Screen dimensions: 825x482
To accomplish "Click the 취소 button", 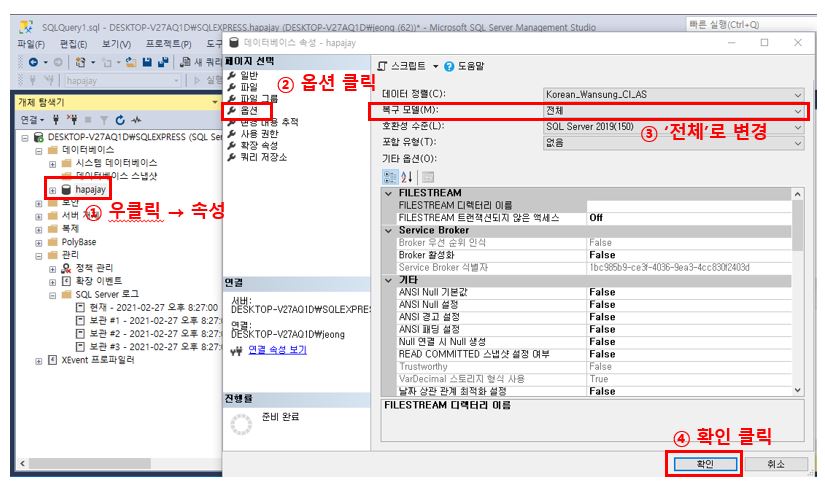I will coord(776,464).
